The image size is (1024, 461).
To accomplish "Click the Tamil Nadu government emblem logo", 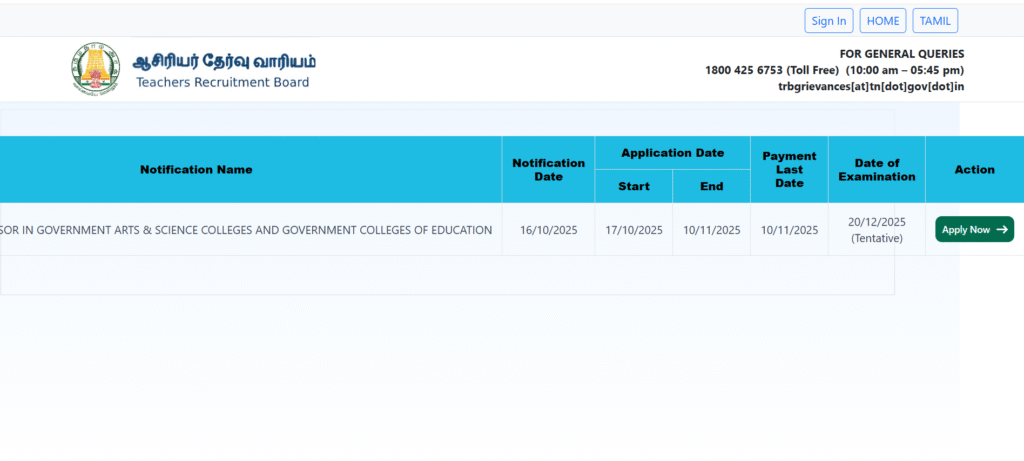I will tap(95, 68).
